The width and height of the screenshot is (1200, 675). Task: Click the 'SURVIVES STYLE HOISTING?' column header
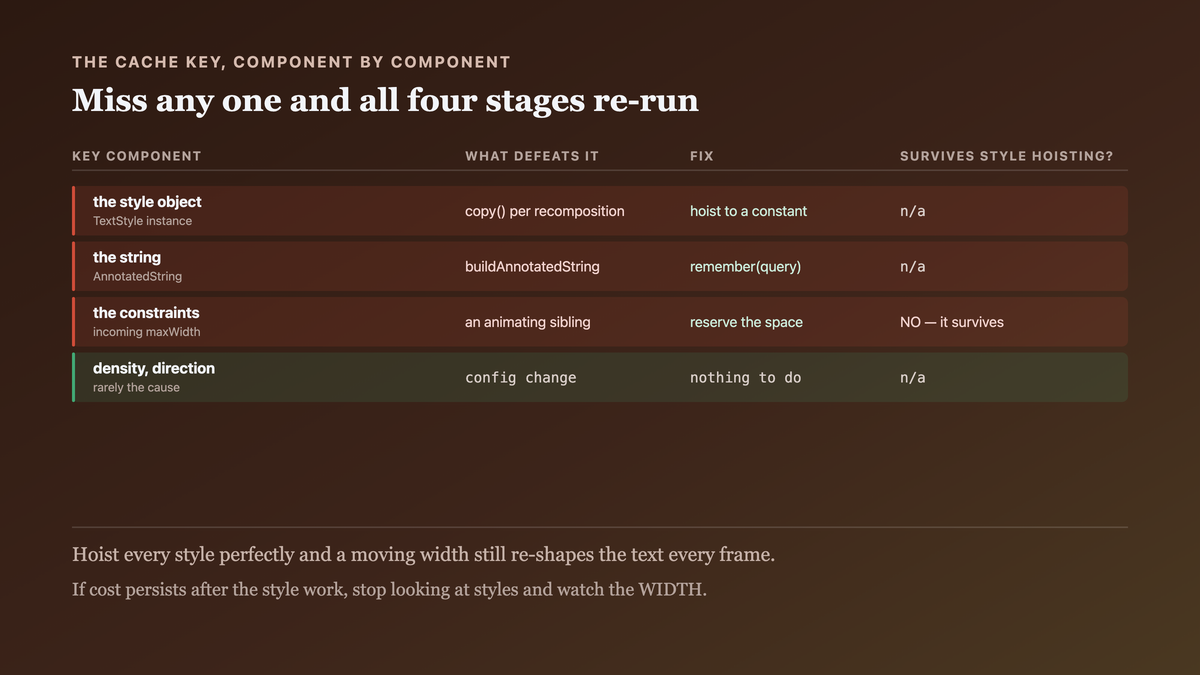tap(1007, 156)
